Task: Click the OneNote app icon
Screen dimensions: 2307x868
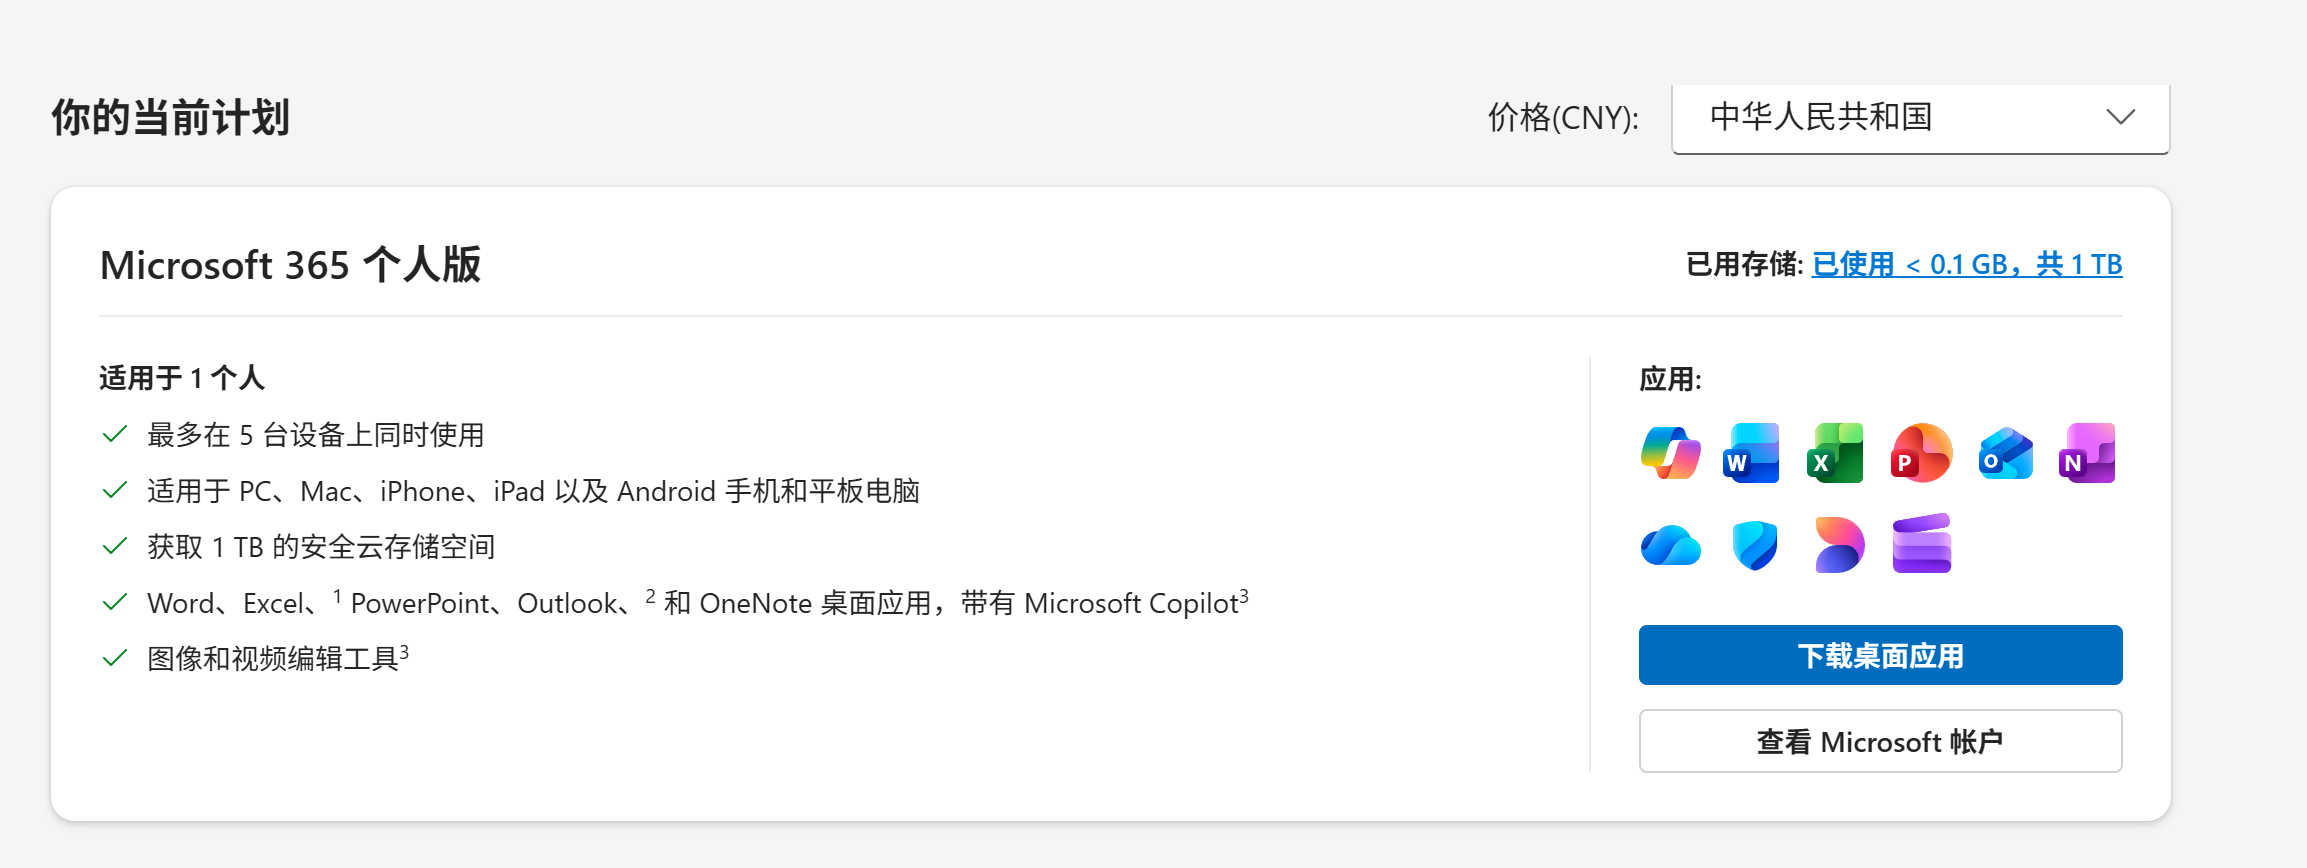Action: click(2088, 453)
